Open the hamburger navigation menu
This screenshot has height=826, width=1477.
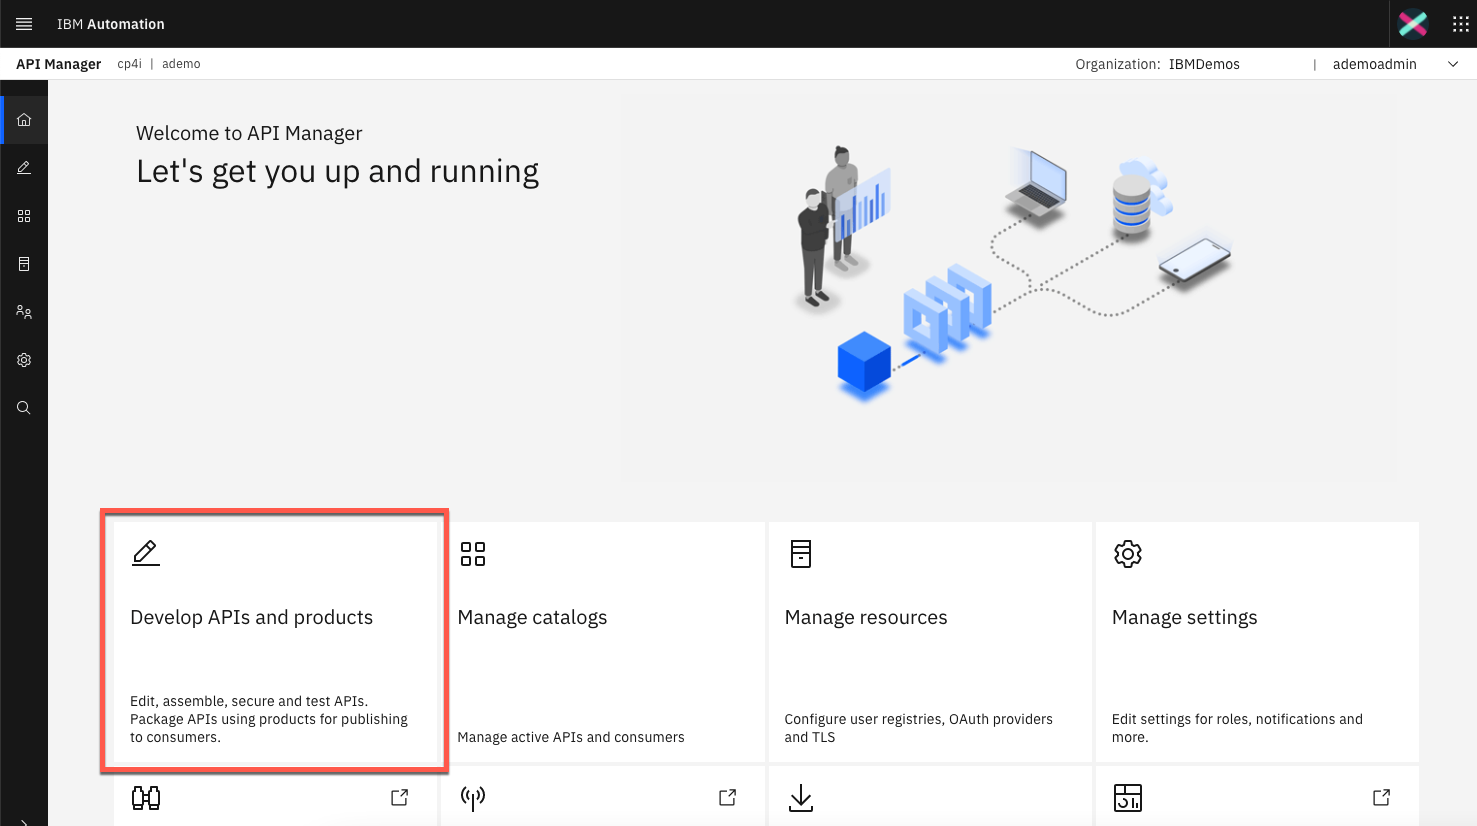(x=24, y=24)
